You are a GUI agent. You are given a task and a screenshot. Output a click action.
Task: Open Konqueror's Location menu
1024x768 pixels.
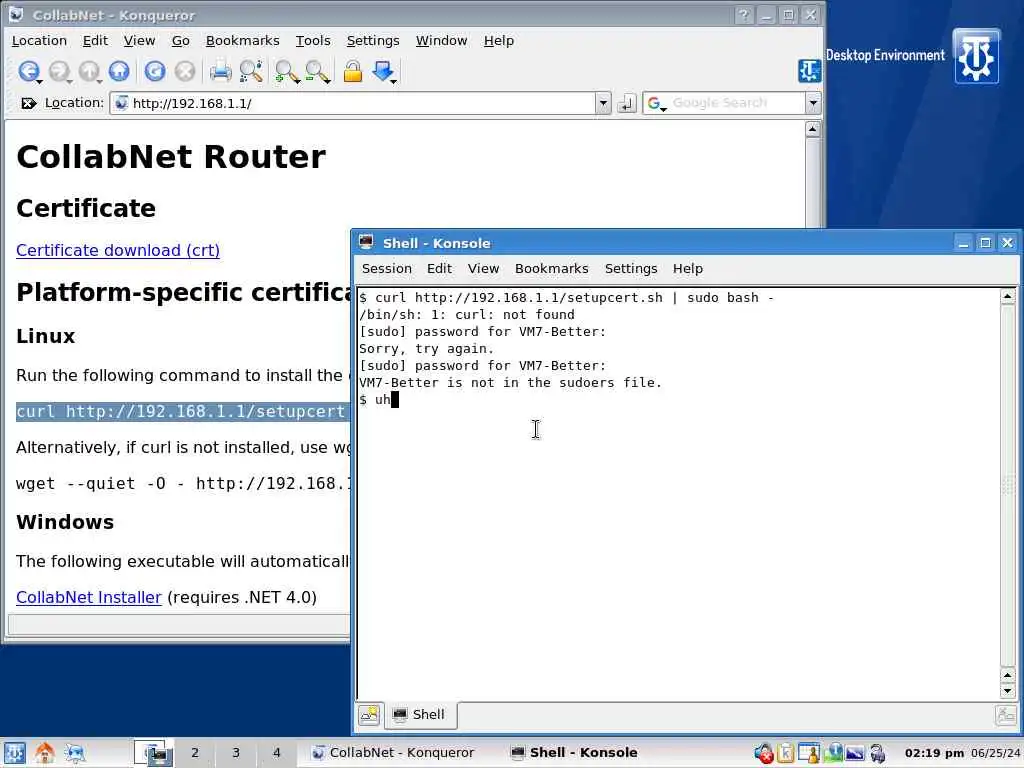[39, 40]
